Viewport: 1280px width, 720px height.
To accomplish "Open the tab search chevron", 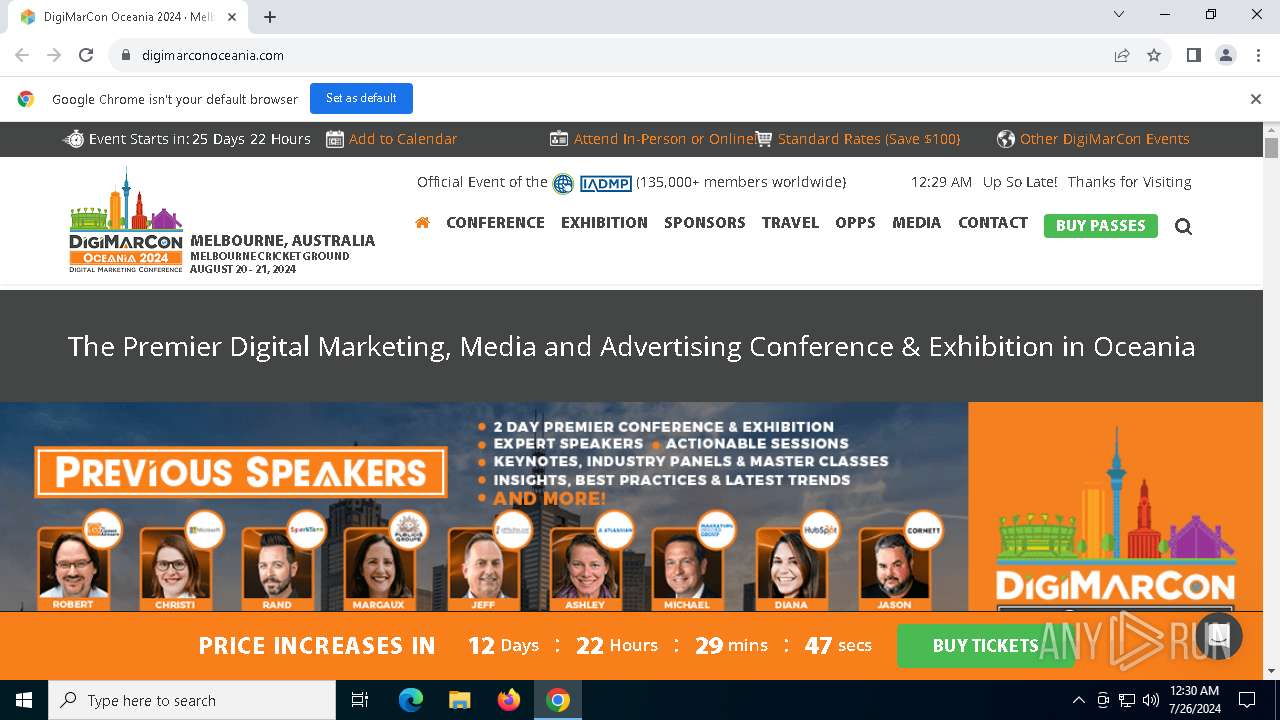I will [1119, 14].
